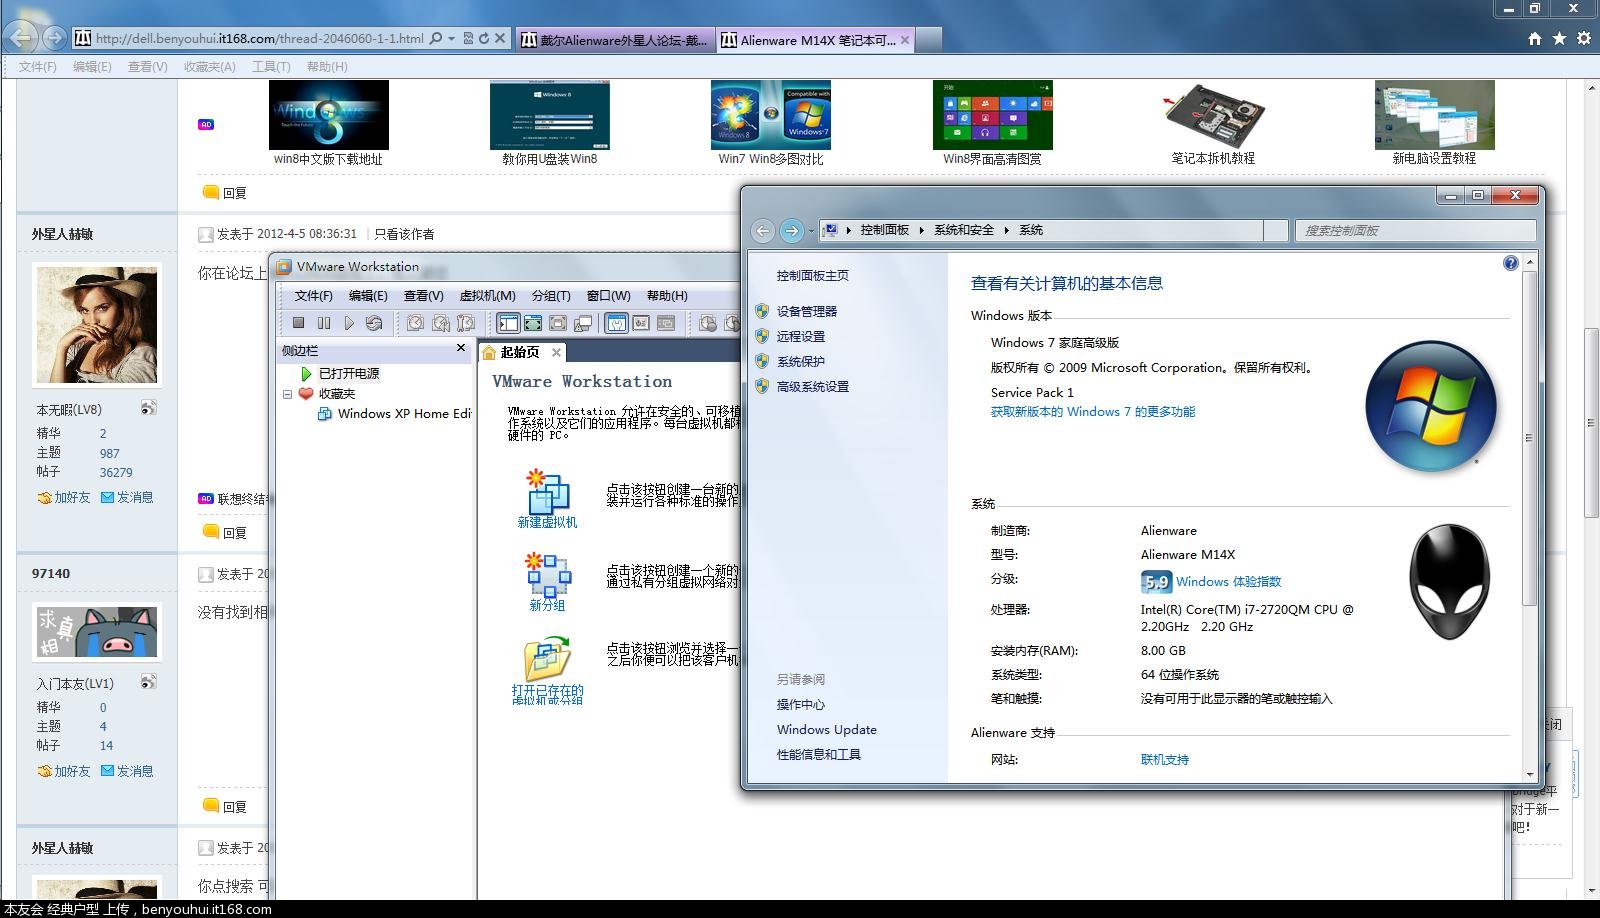The image size is (1600, 918).
Task: Click 获取新版本的 Windows 7 的更多功能 link
Action: [1092, 412]
